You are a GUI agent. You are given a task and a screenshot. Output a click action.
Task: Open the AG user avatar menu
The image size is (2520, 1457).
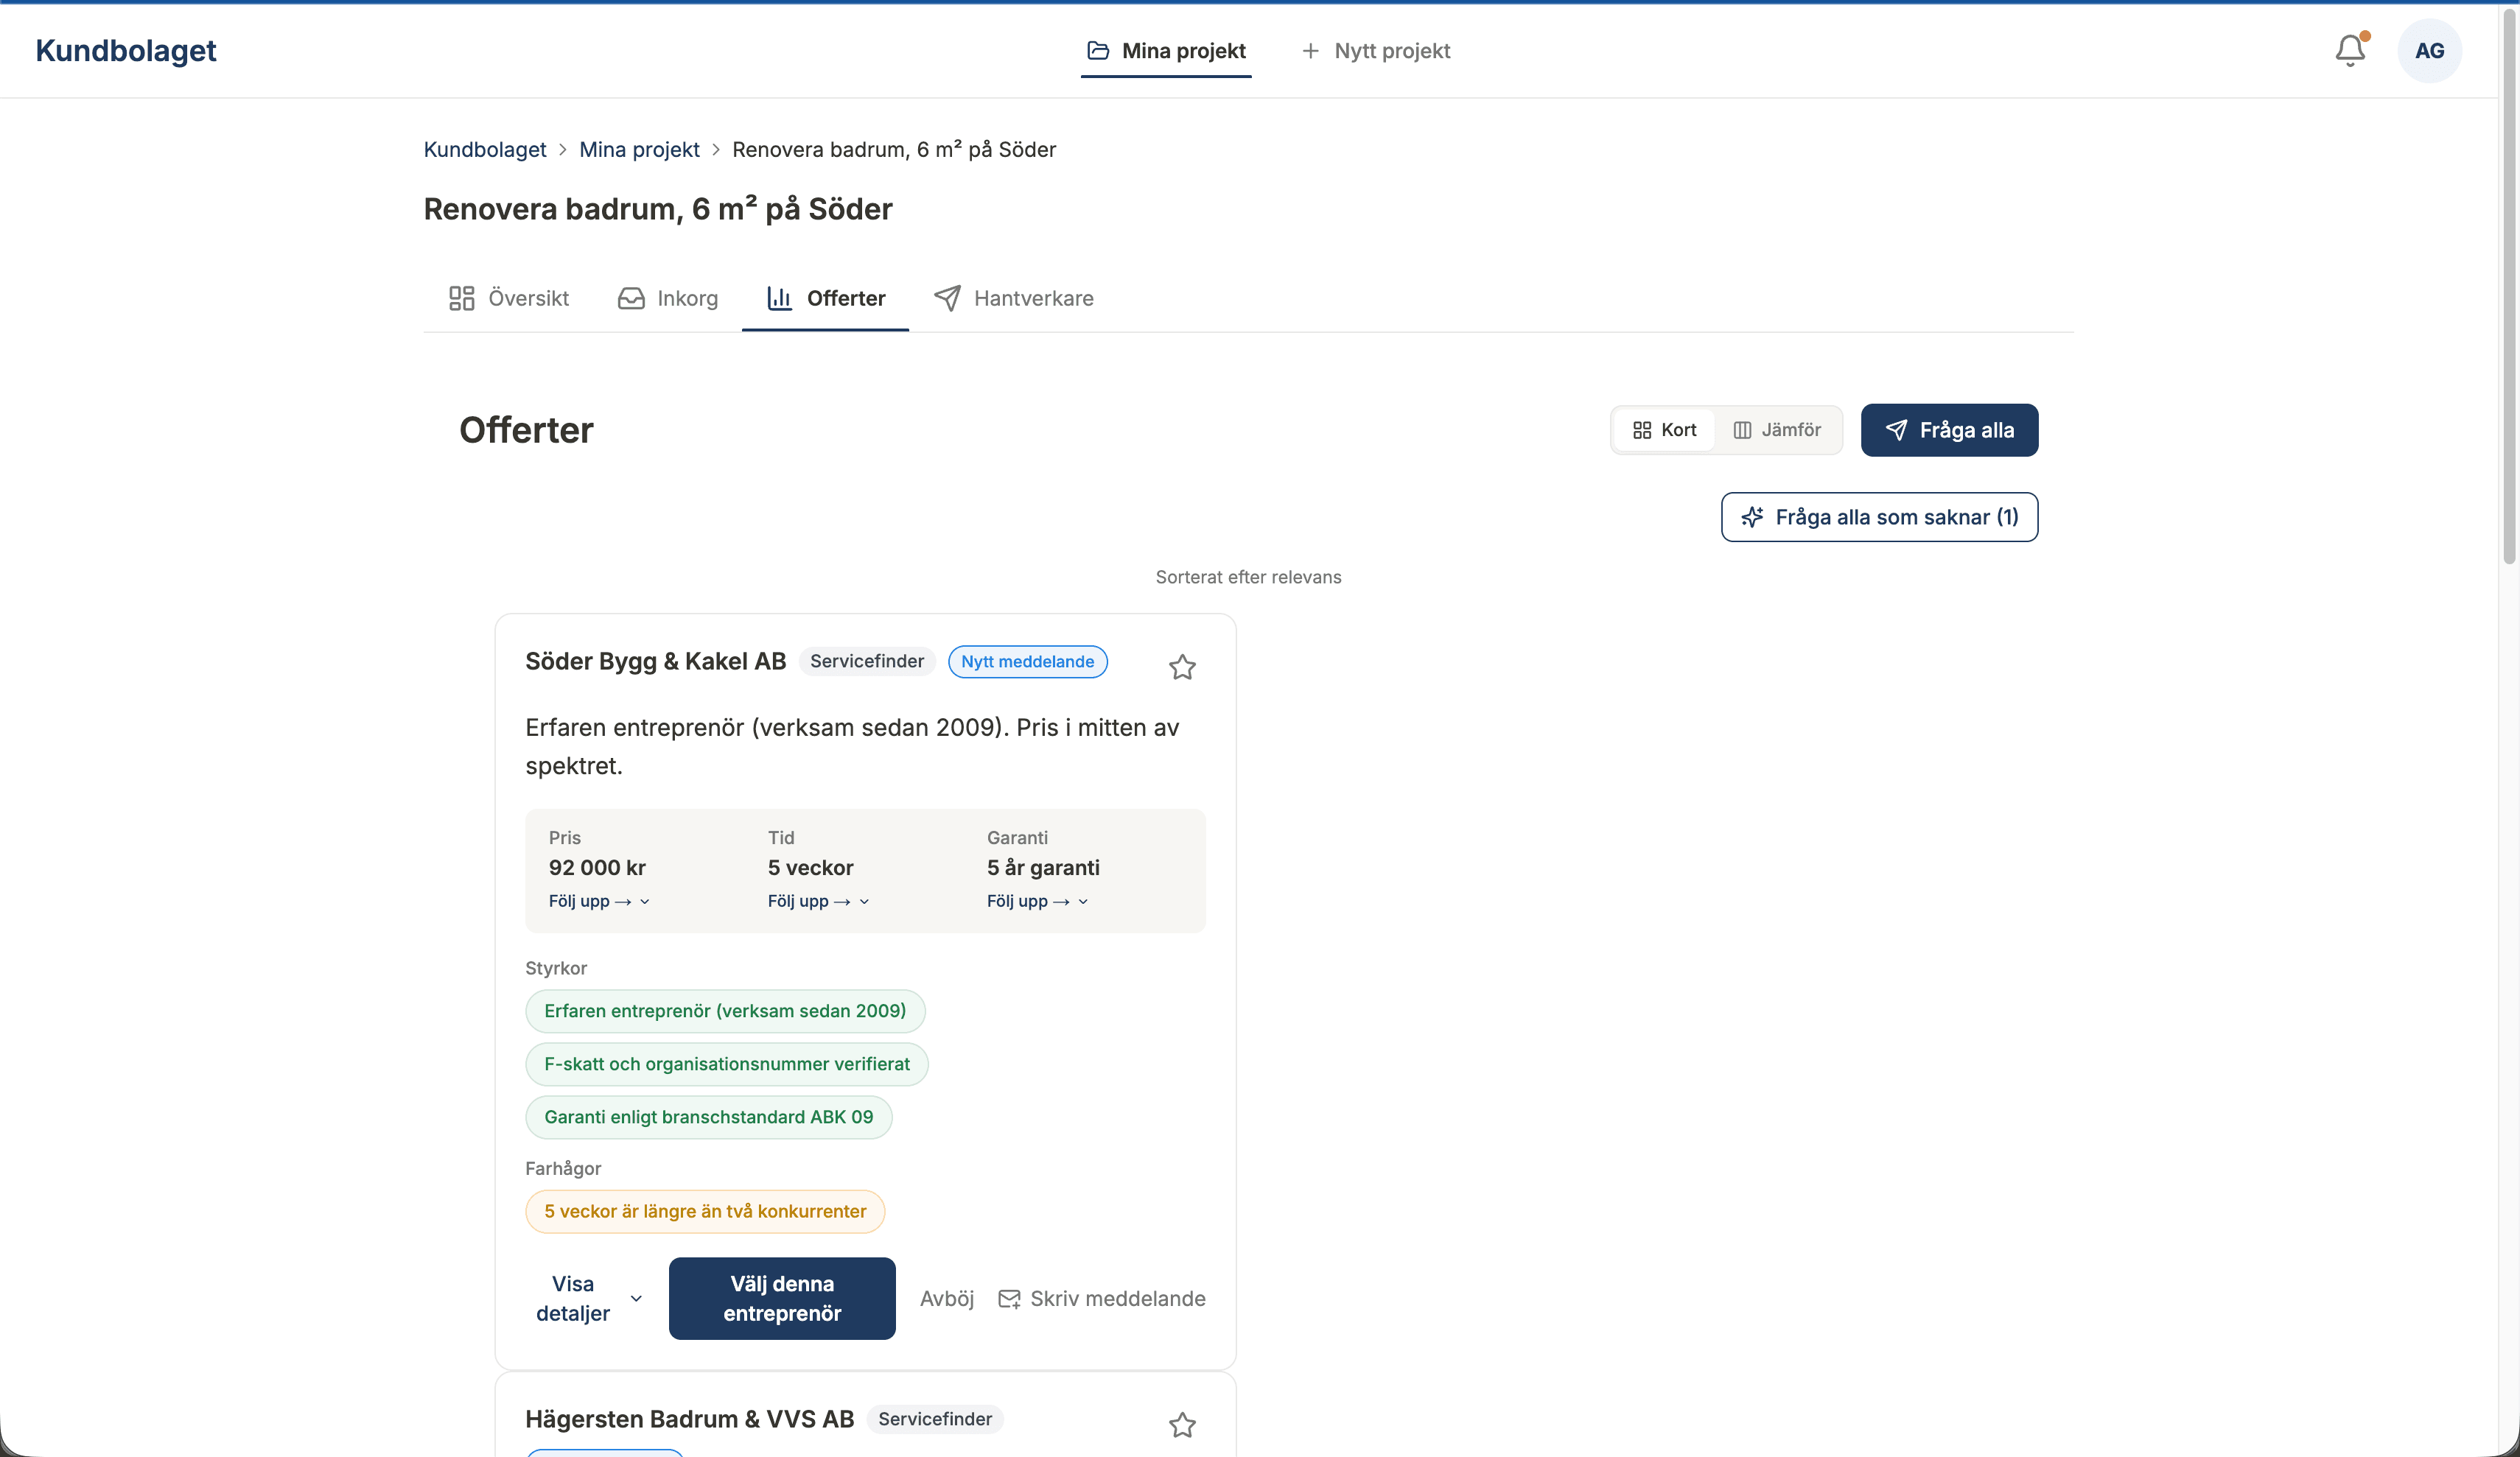tap(2429, 50)
